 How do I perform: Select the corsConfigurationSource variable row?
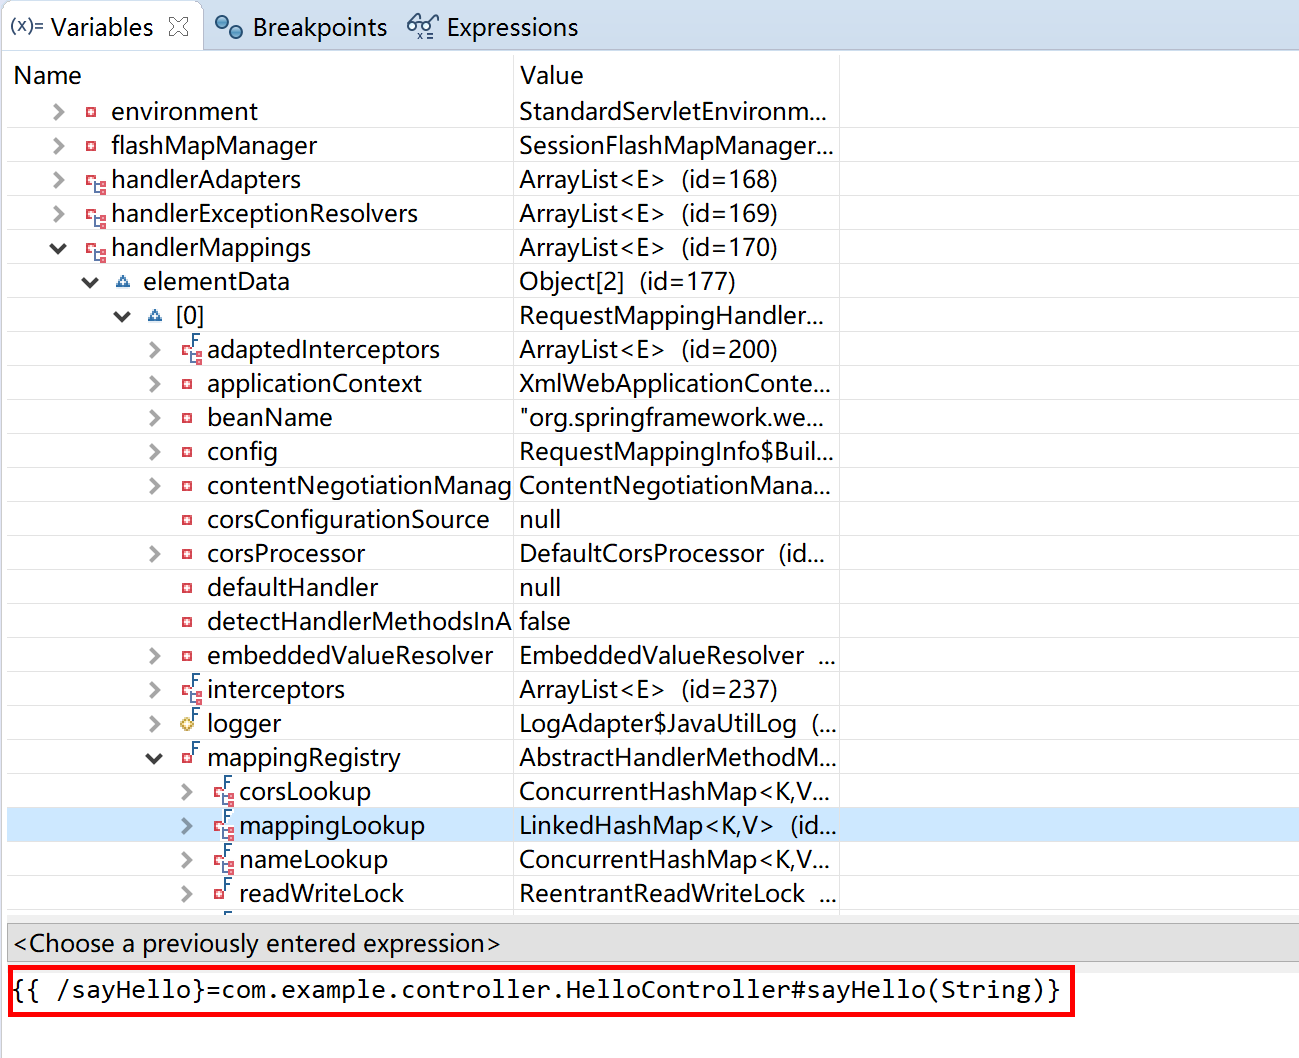[x=347, y=520]
